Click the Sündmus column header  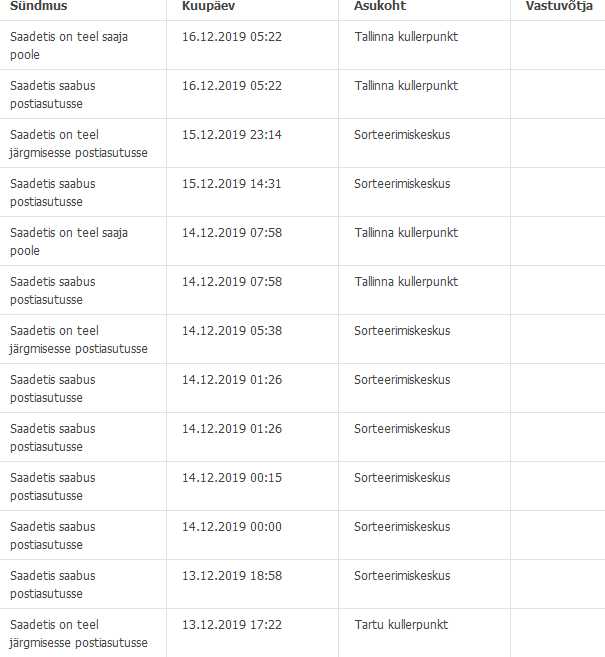click(39, 6)
